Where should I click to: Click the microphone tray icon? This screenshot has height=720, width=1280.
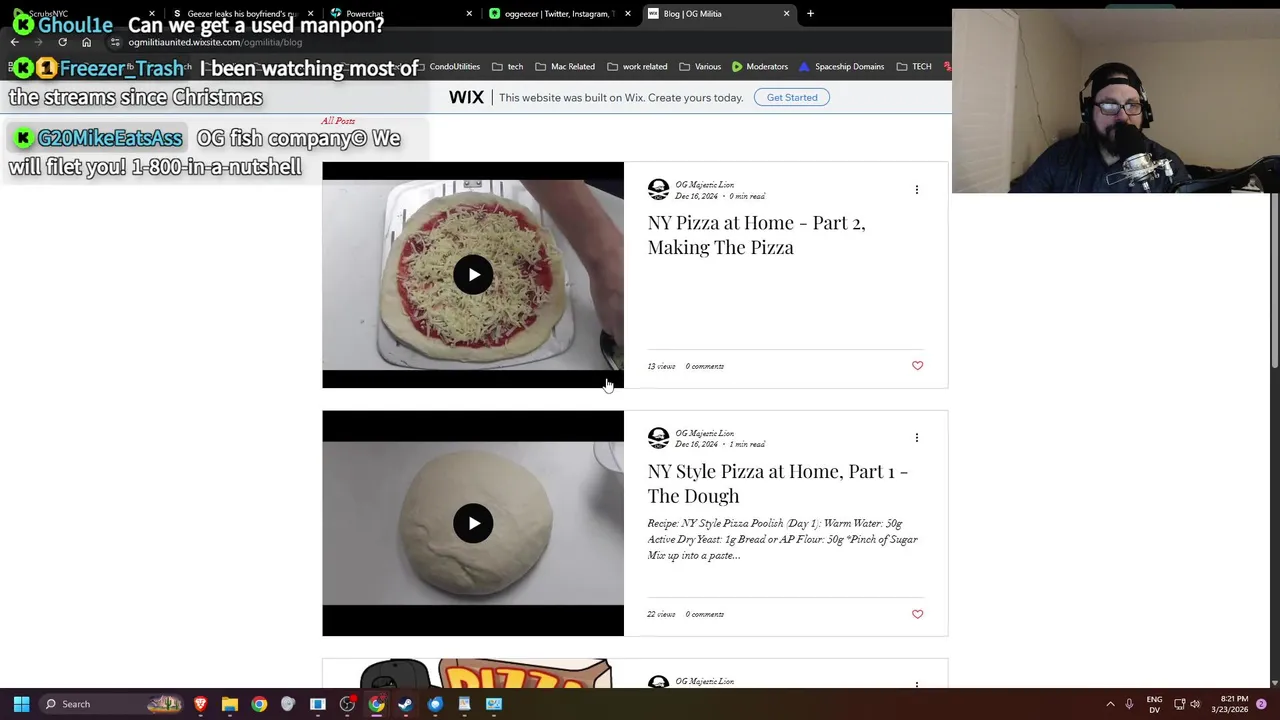pyautogui.click(x=1130, y=704)
